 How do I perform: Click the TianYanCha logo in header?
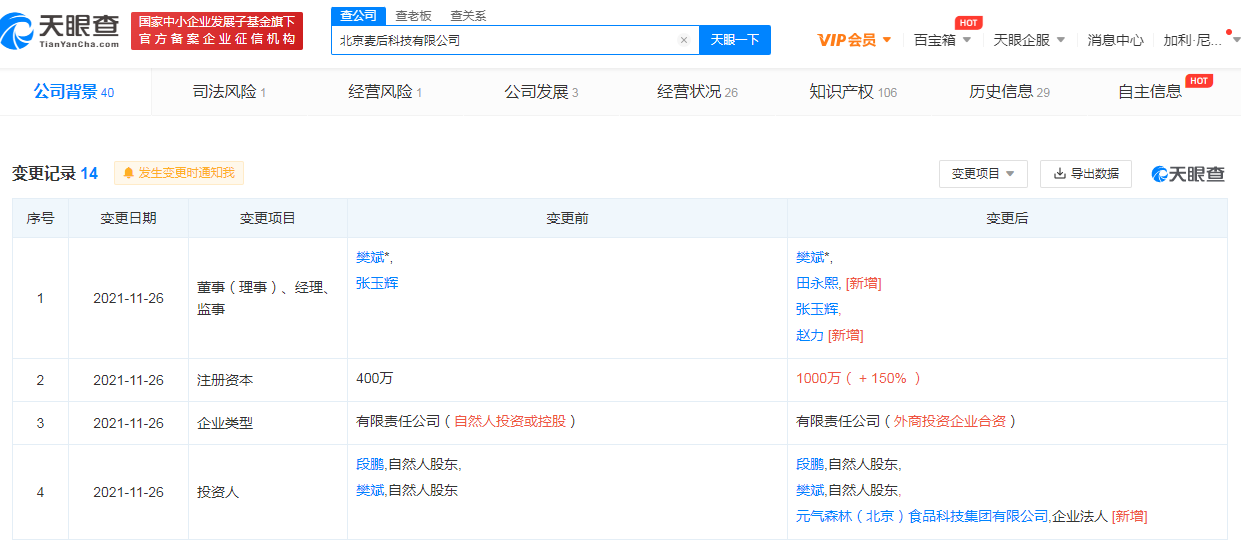tap(62, 31)
